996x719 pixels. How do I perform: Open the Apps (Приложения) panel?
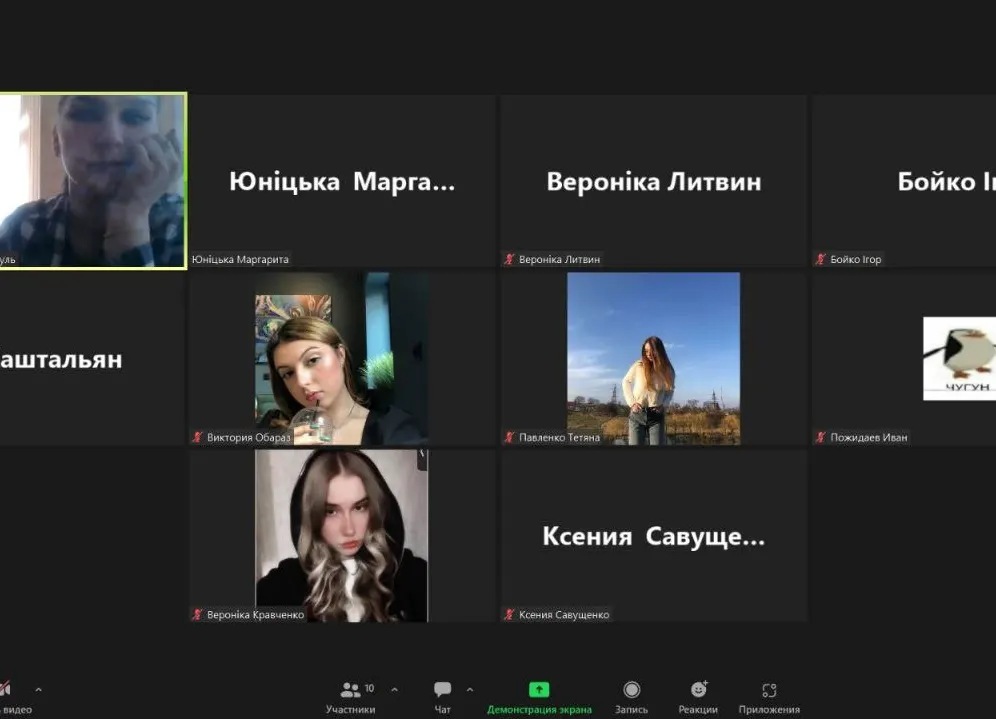768,695
